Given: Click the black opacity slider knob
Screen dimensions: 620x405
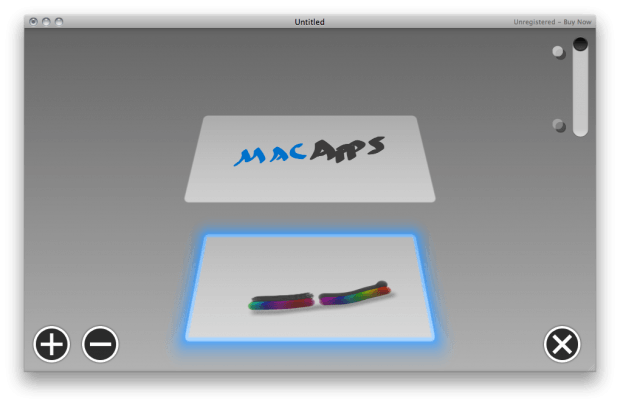Looking at the screenshot, I should [x=580, y=44].
